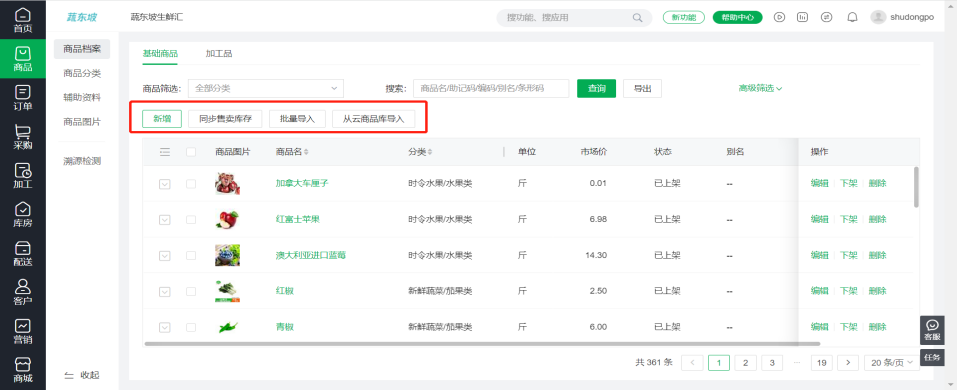Screen dimensions: 957x390
Task: Expand the 红椒 row arrow
Action: tap(165, 292)
